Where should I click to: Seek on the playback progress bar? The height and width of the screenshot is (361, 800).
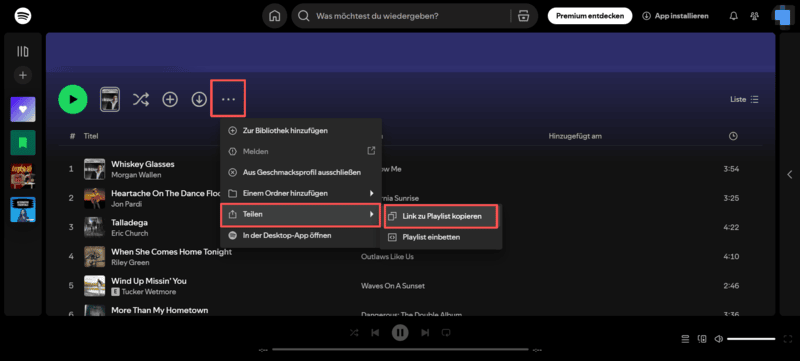pos(400,350)
